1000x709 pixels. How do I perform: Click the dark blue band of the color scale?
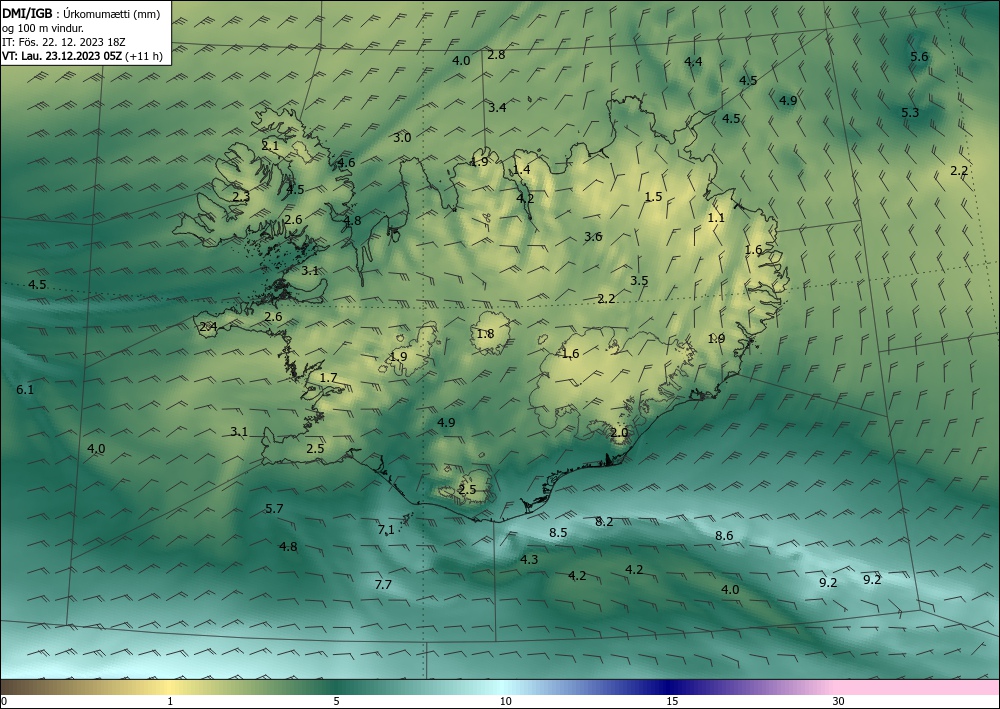click(x=666, y=687)
